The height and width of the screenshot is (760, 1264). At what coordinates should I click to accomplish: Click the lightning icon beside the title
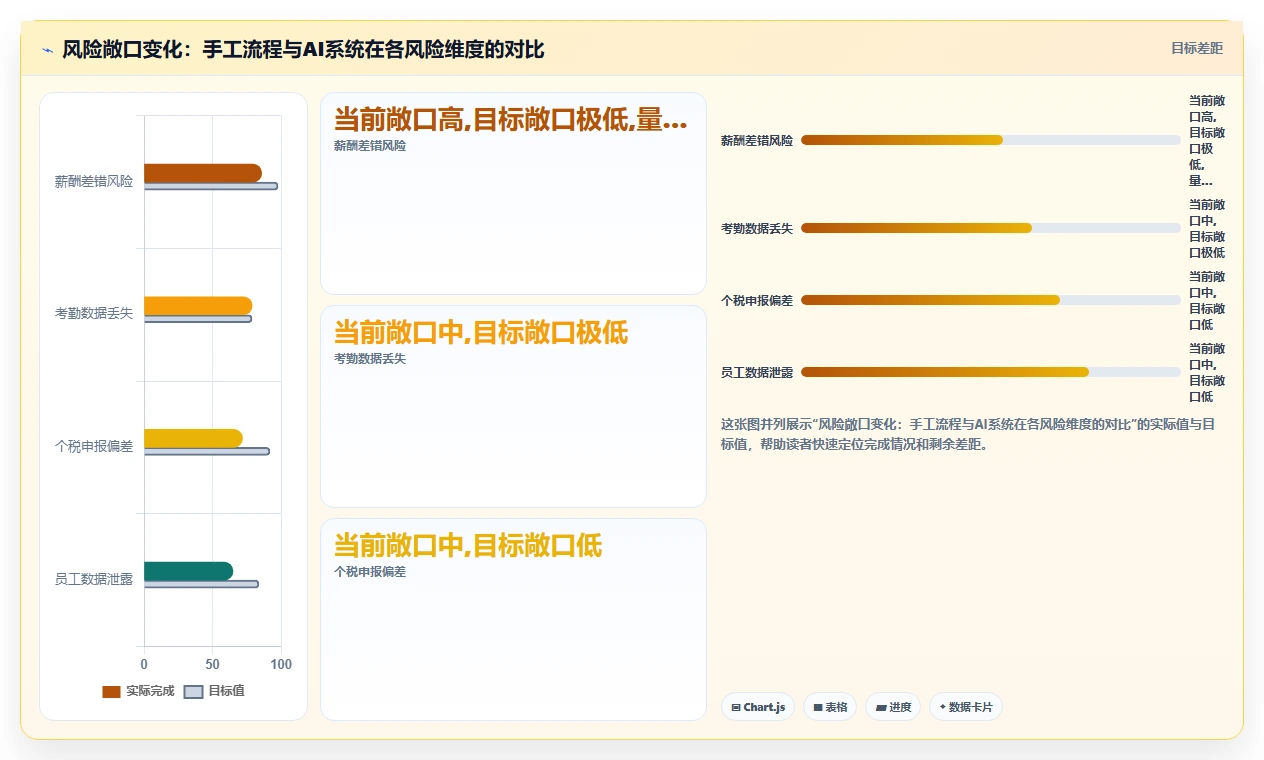pyautogui.click(x=47, y=50)
